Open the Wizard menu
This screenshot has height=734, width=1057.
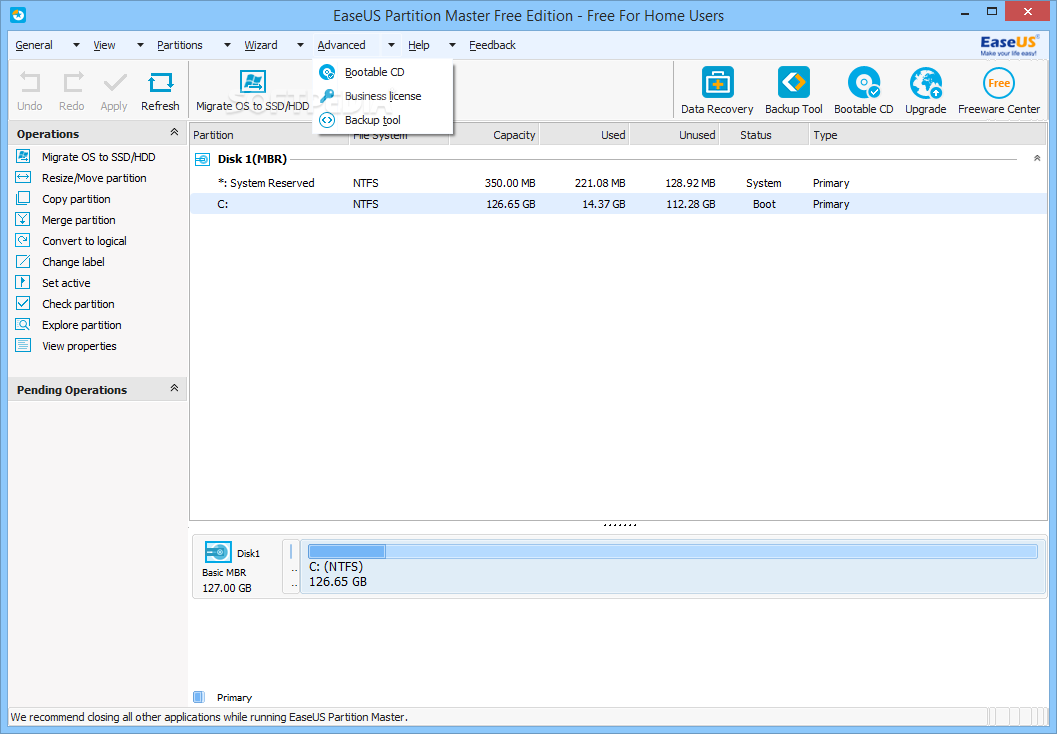point(261,45)
